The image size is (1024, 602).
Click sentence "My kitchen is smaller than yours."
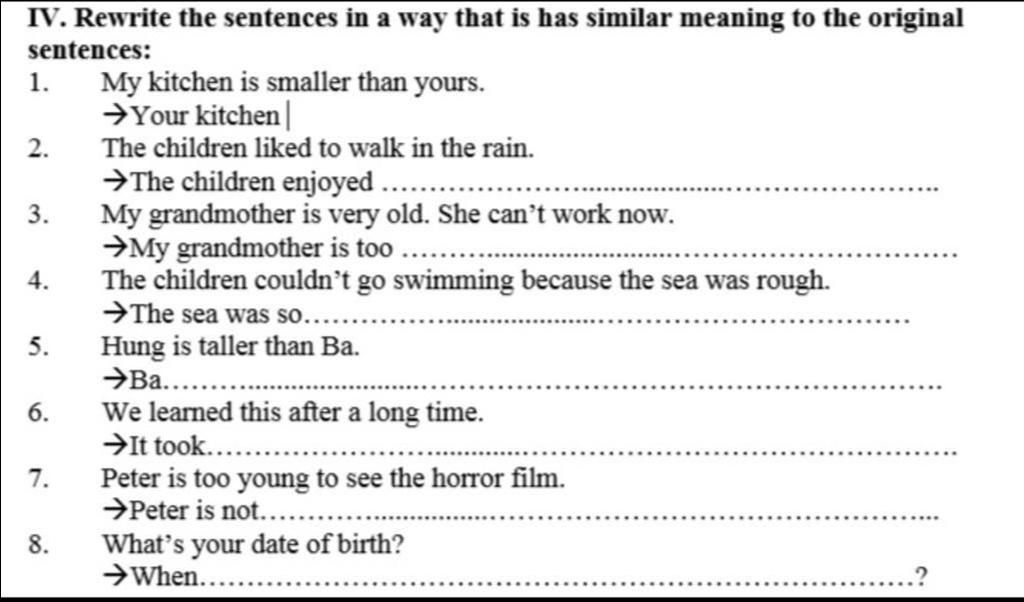(293, 83)
